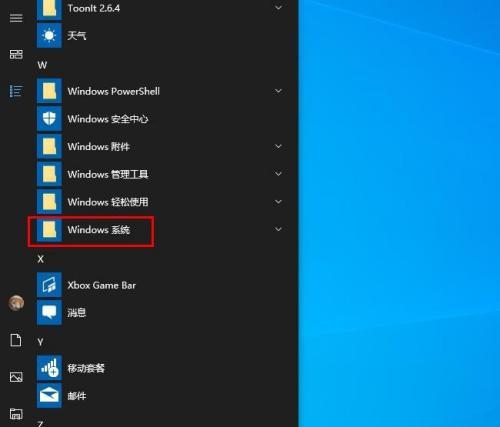Screen dimensions: 500x427
Task: Jump via the Y letter header
Action: click(x=40, y=342)
